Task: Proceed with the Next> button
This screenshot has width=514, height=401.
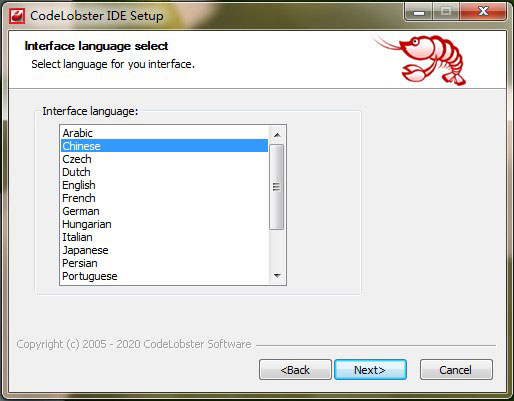Action: [x=370, y=370]
